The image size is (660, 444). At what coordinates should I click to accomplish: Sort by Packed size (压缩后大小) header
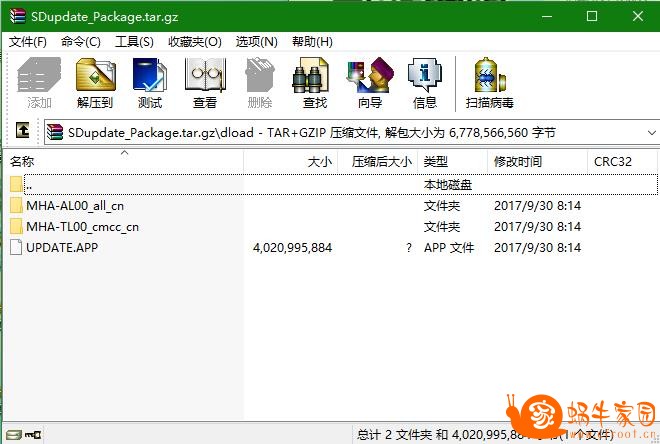click(x=378, y=162)
